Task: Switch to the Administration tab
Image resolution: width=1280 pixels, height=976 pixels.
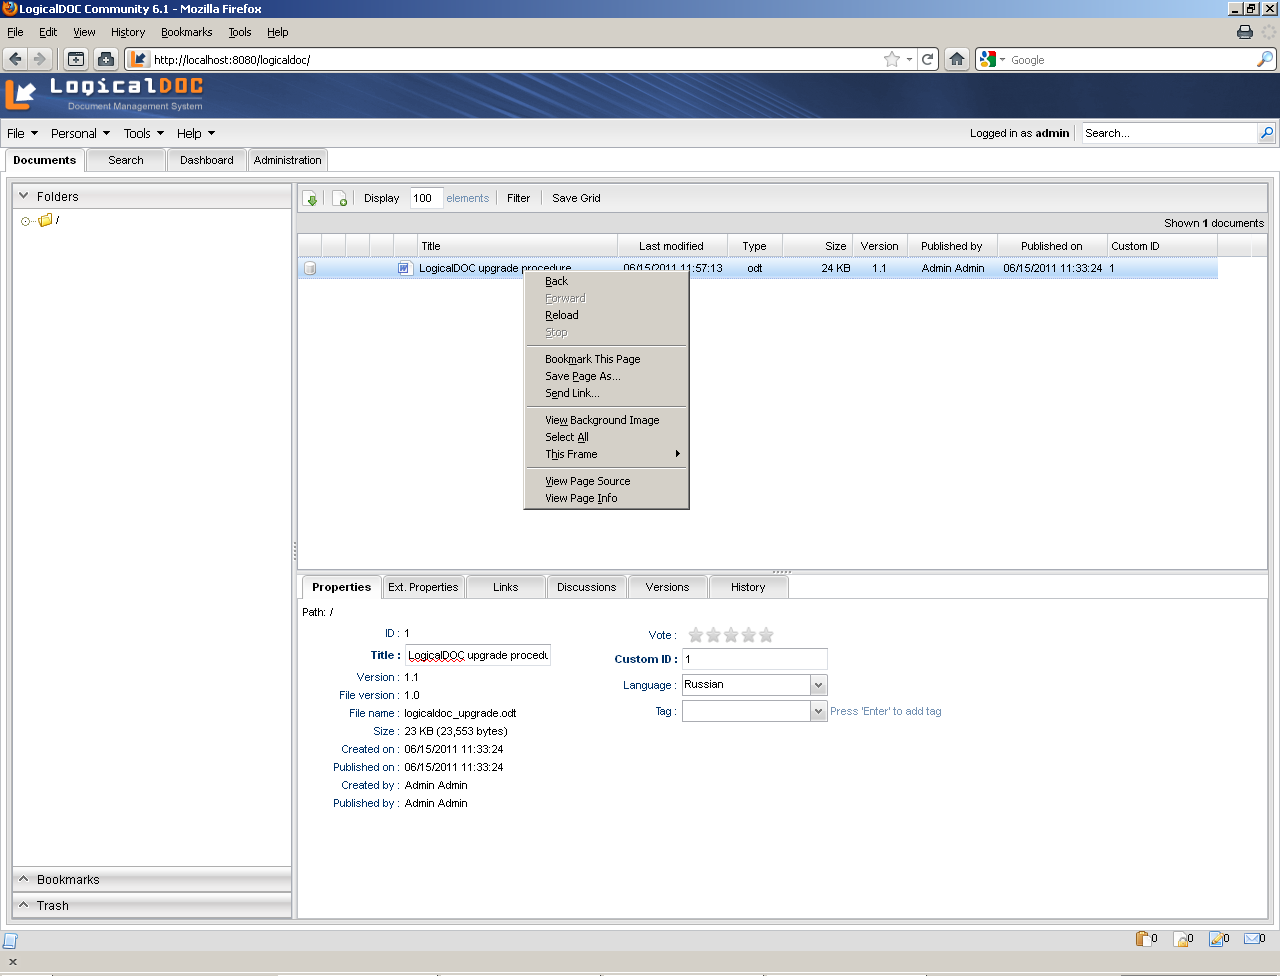Action: click(x=288, y=160)
